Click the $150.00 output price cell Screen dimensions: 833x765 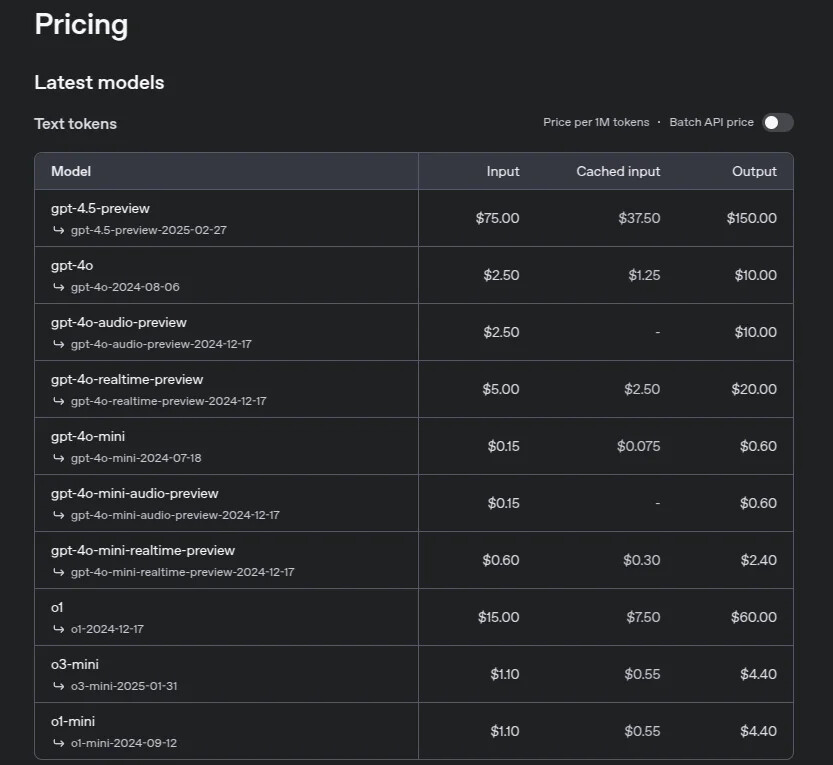point(751,218)
